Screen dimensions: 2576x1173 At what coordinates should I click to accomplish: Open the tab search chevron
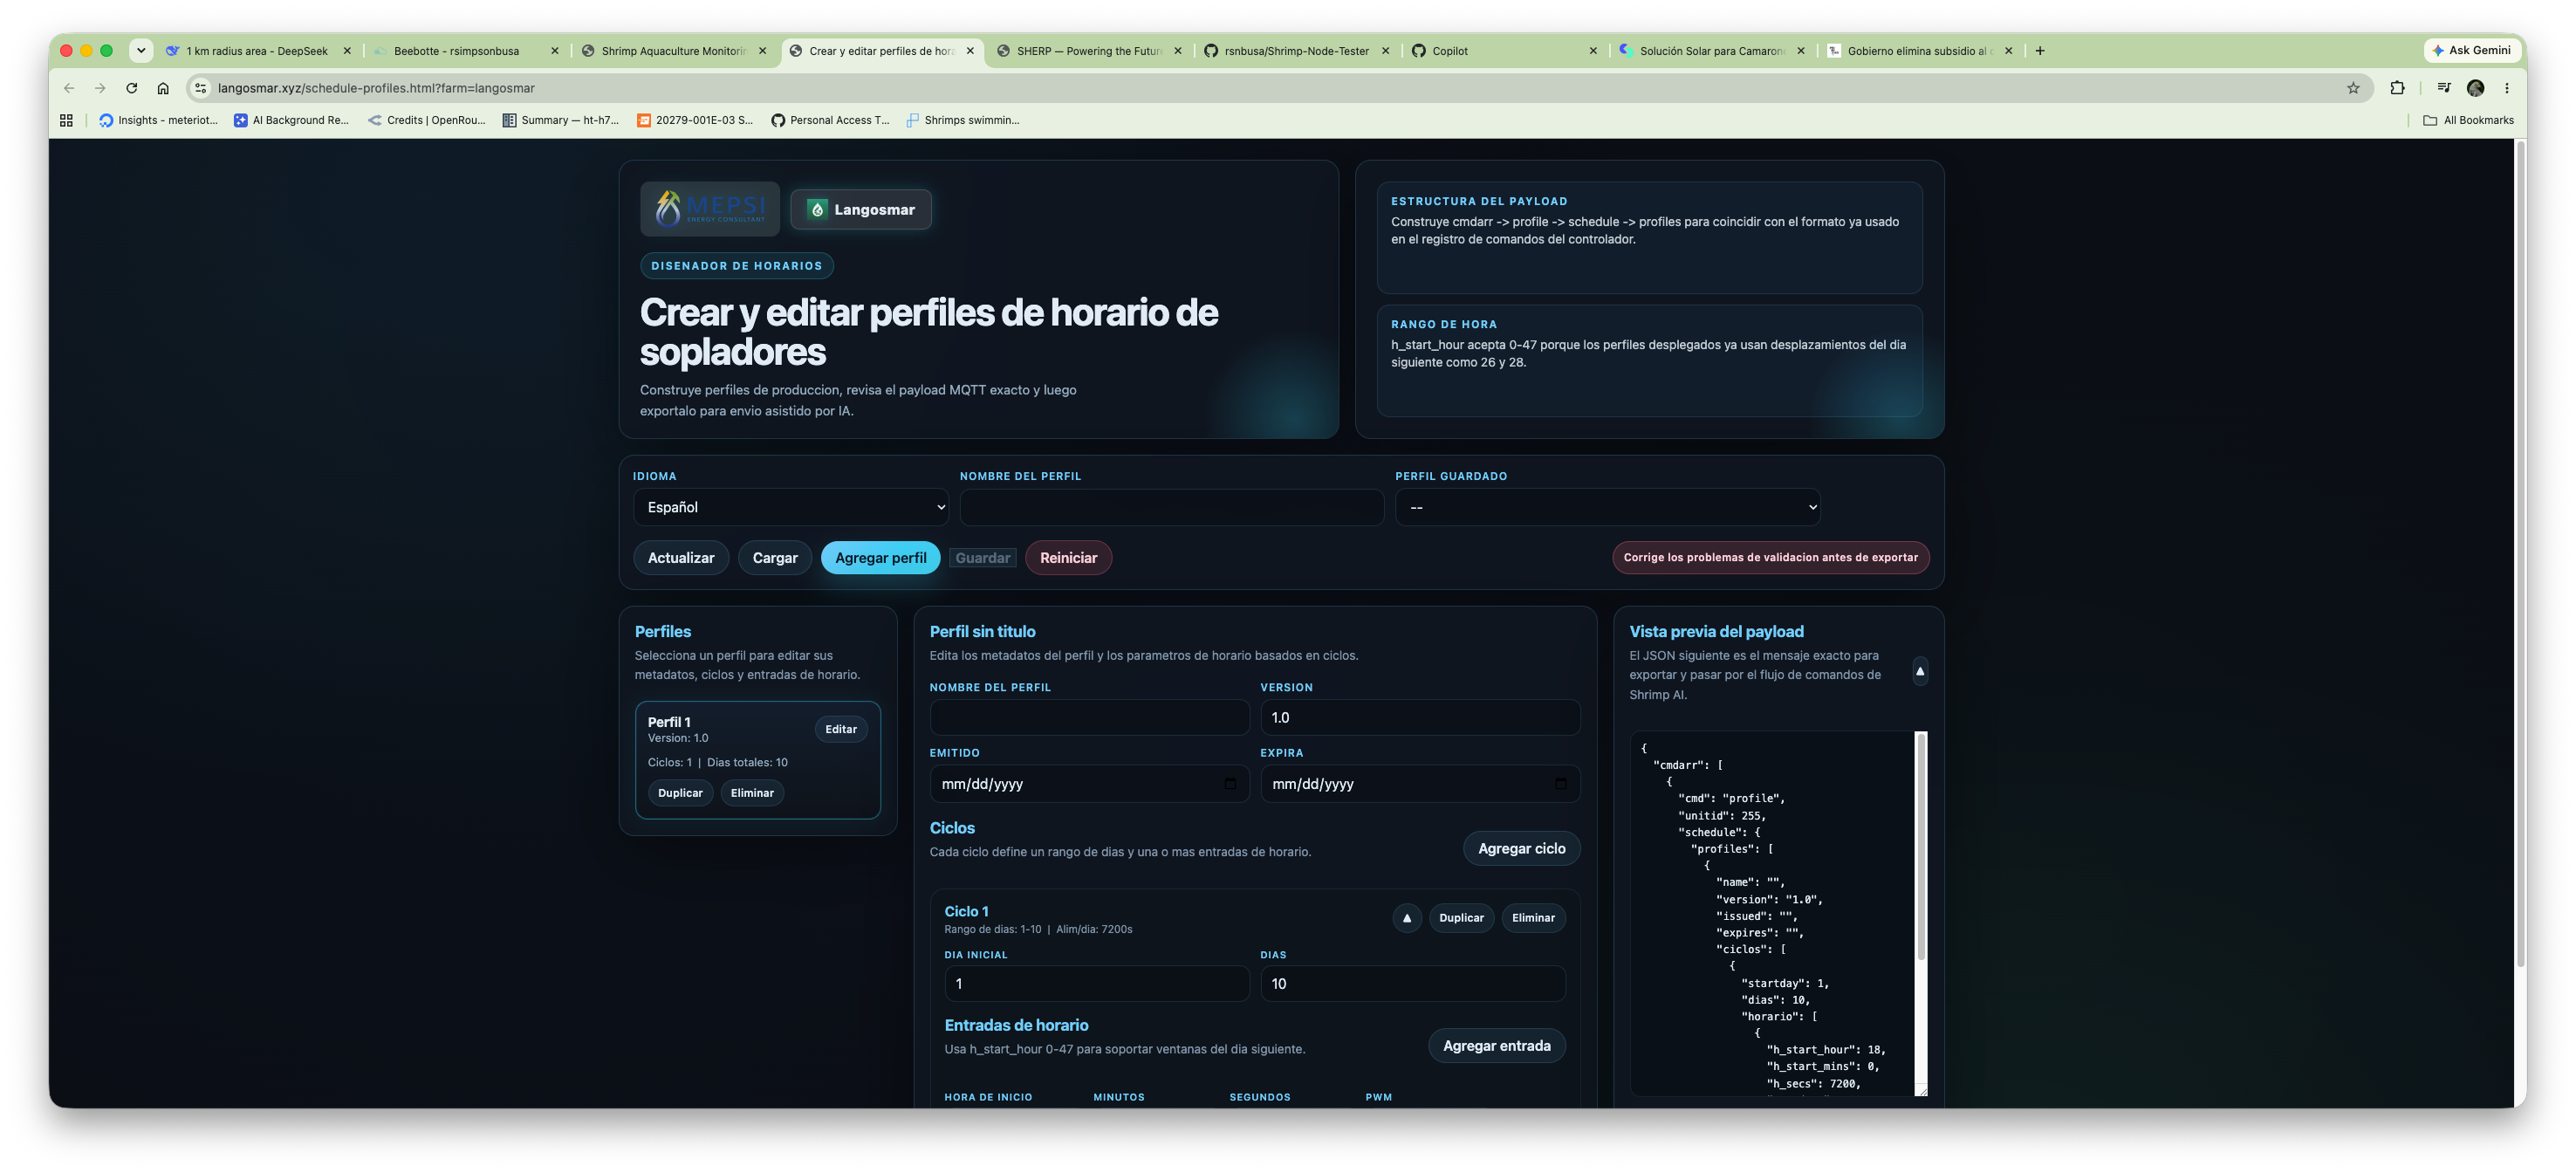click(141, 50)
